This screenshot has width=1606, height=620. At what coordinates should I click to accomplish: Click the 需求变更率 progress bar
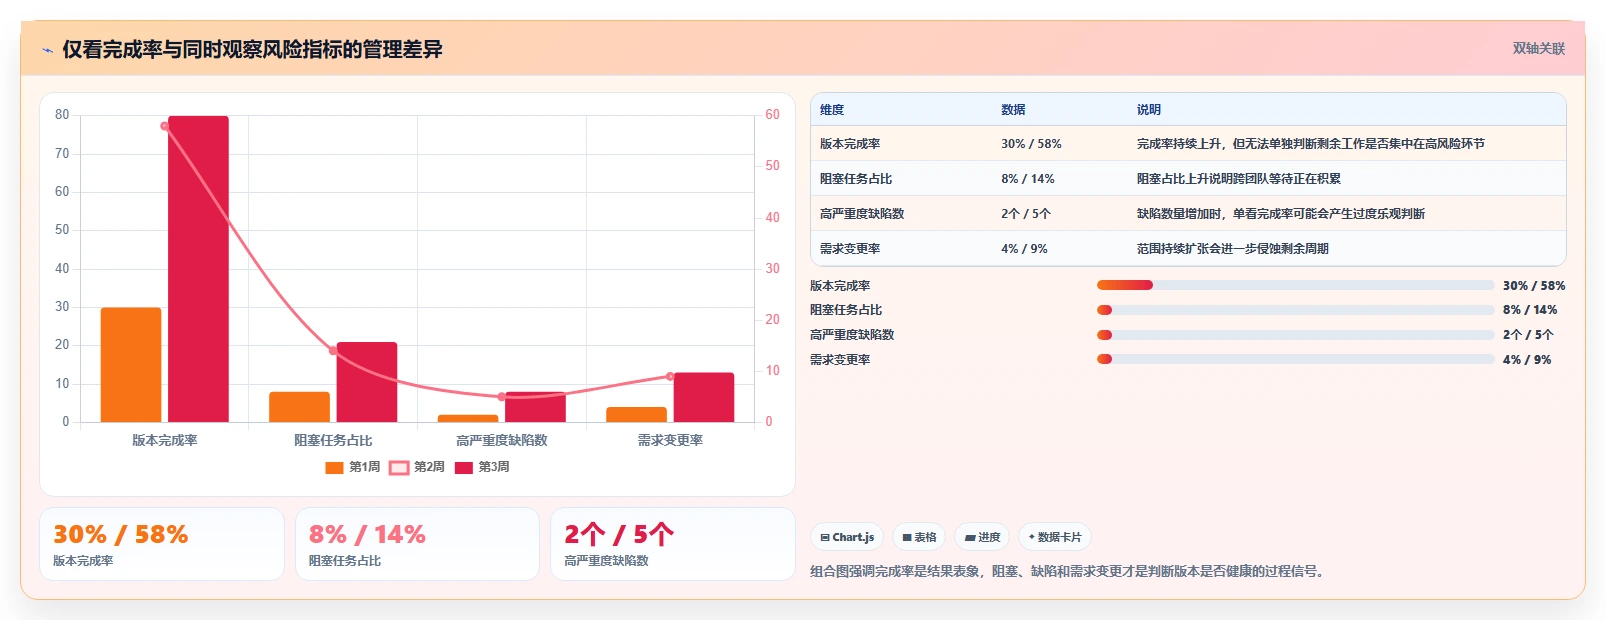click(1295, 359)
